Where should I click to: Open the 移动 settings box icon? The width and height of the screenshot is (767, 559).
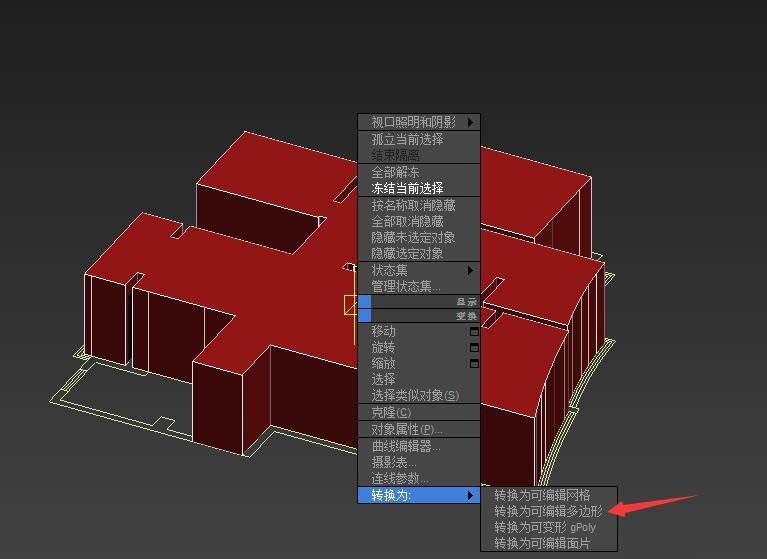pos(474,332)
